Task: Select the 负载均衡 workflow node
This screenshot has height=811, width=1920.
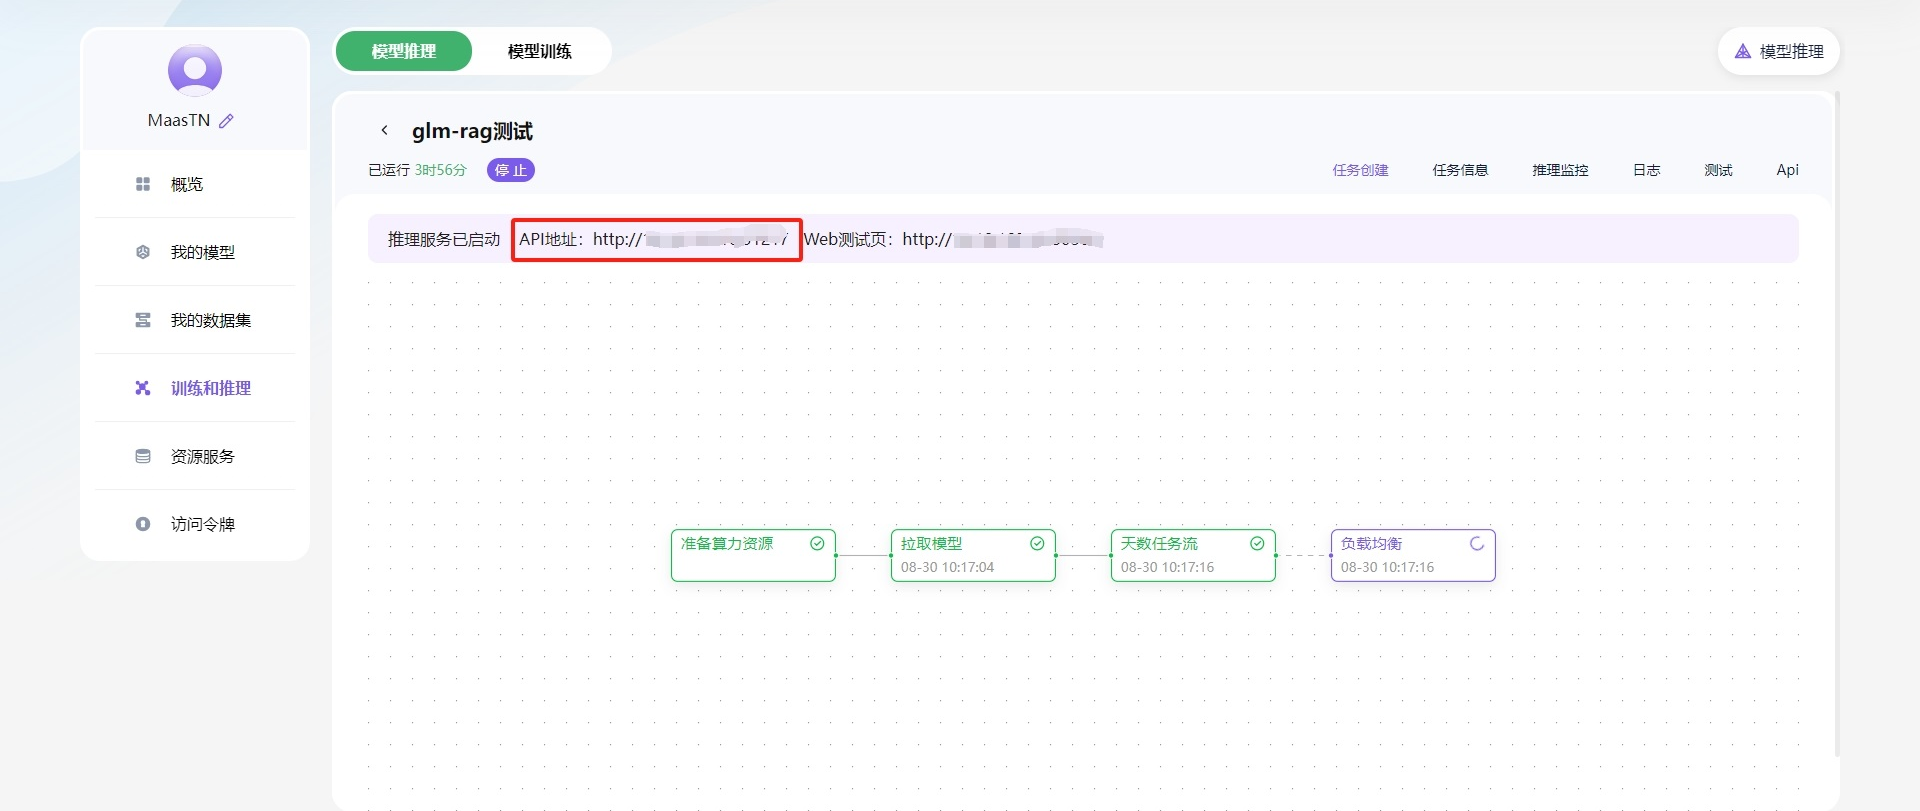Action: (x=1413, y=555)
